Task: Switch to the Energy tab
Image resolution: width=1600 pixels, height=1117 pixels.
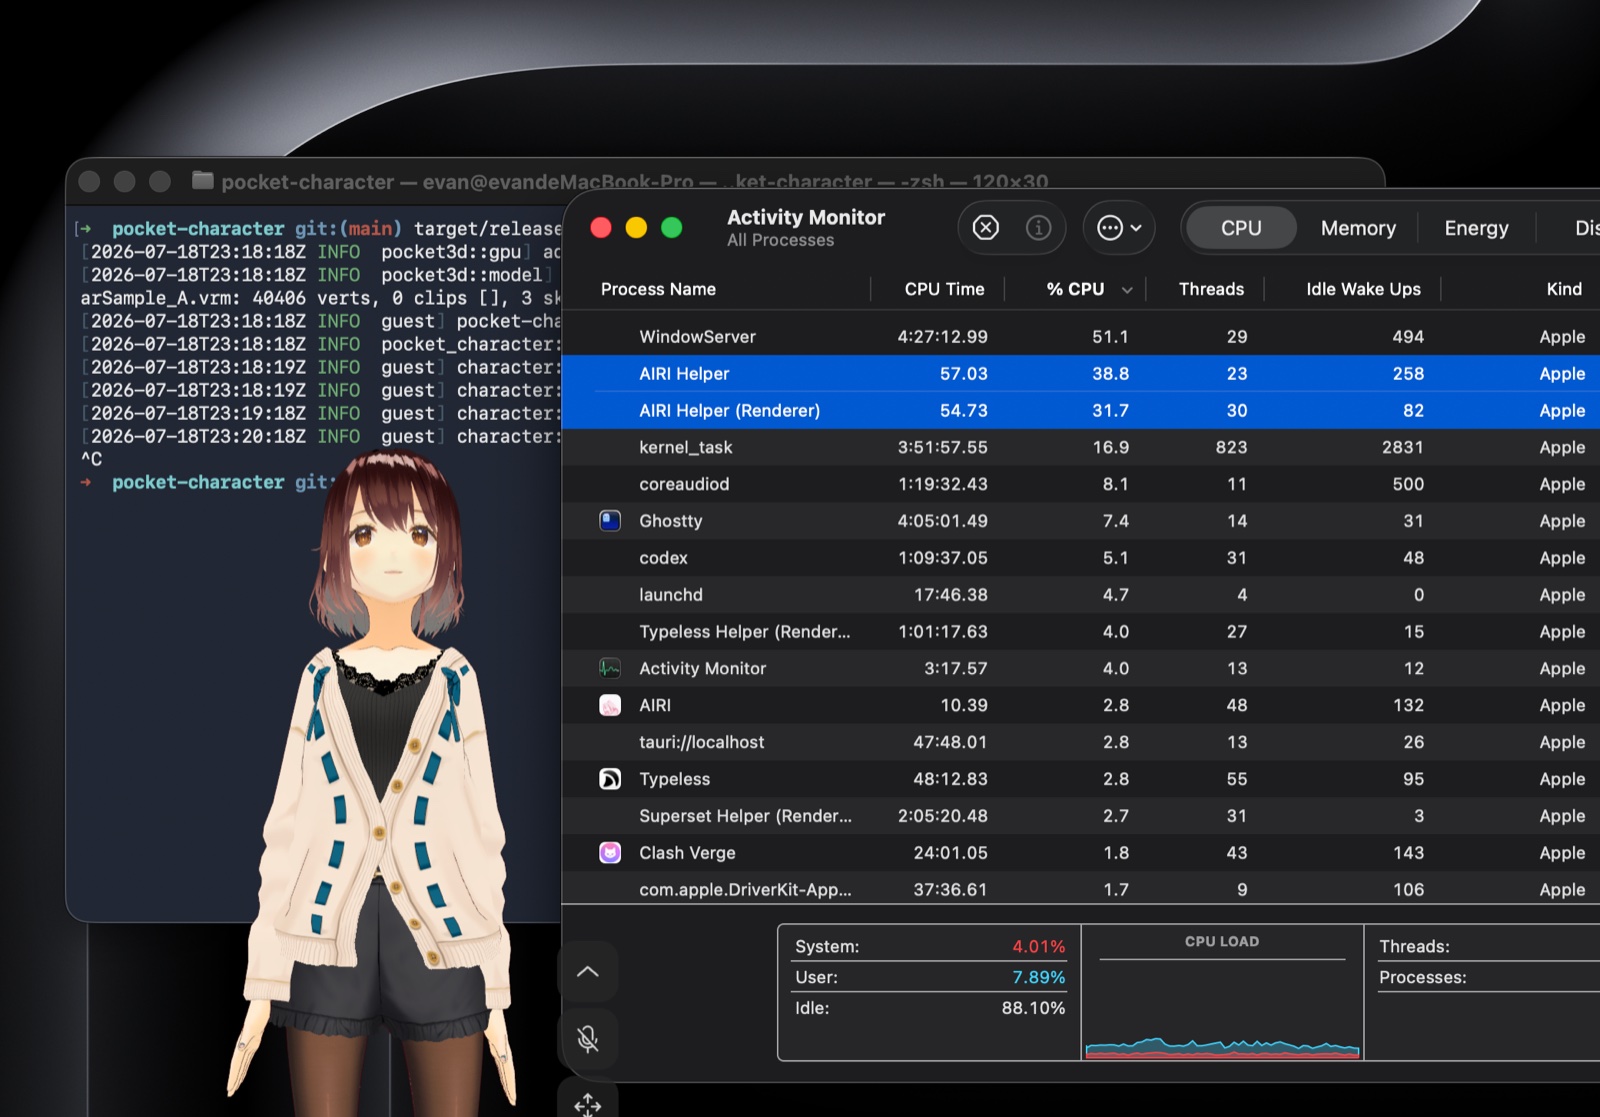Action: [x=1476, y=228]
